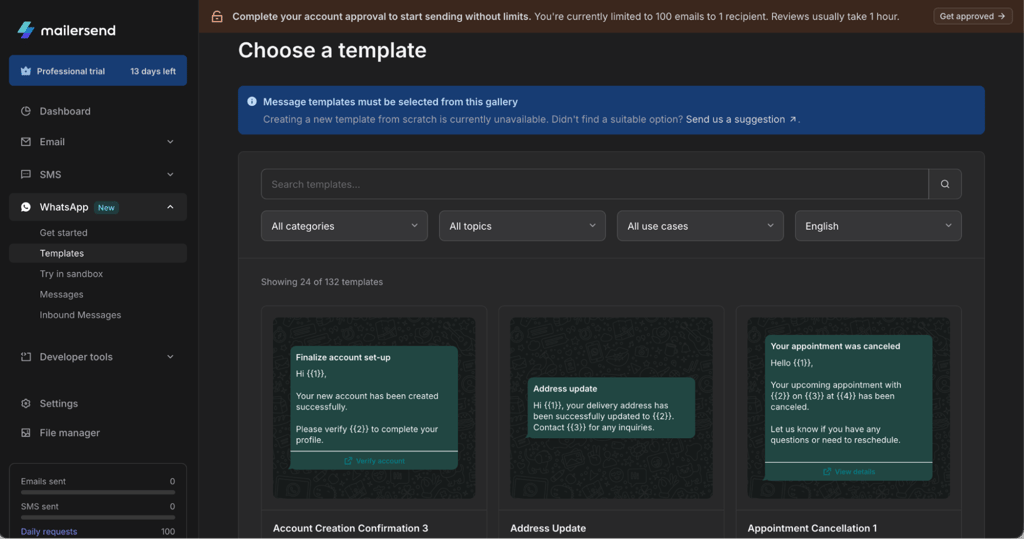Click the Dashboard clock icon

pos(25,111)
